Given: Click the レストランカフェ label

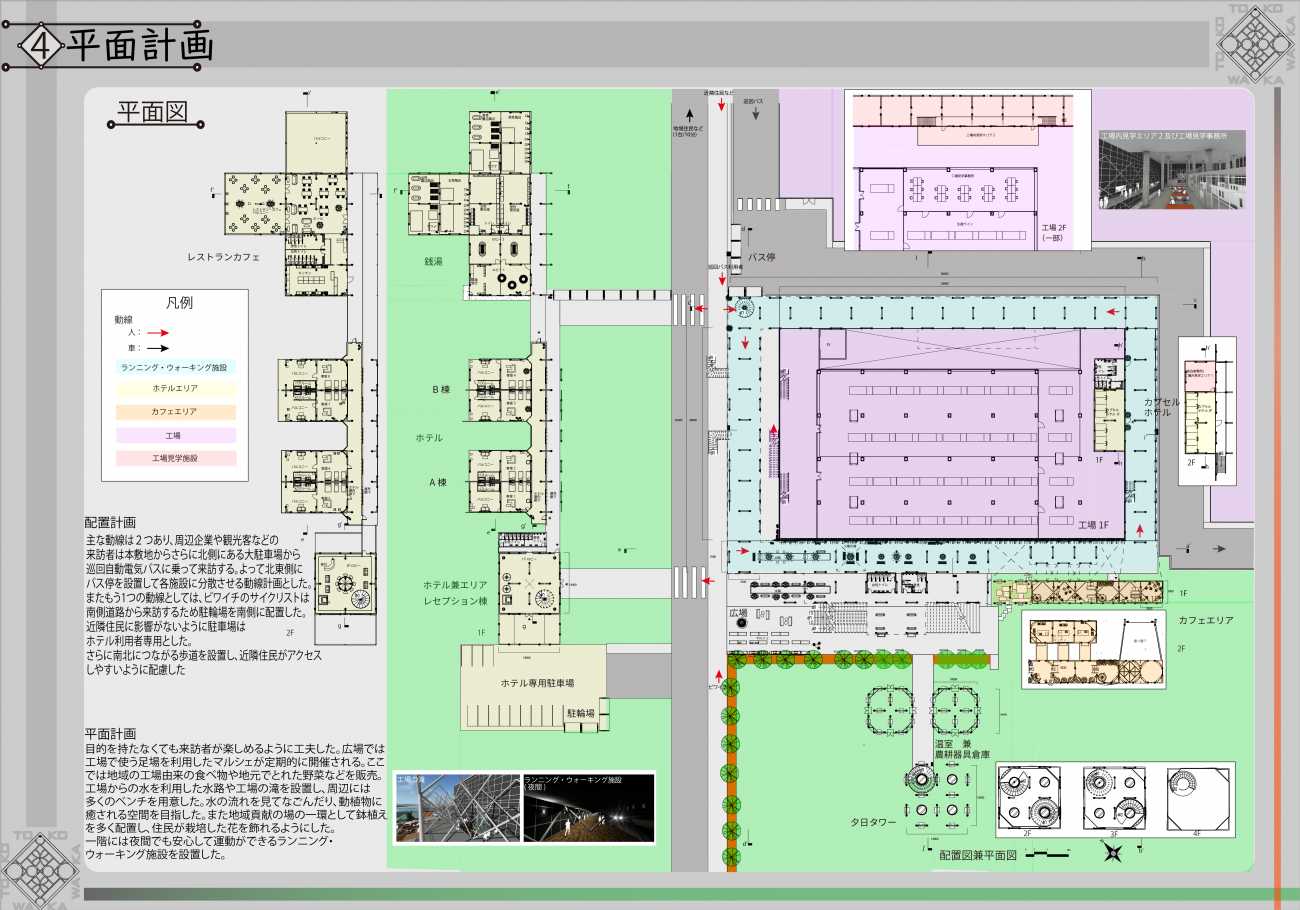Looking at the screenshot, I should (x=223, y=257).
